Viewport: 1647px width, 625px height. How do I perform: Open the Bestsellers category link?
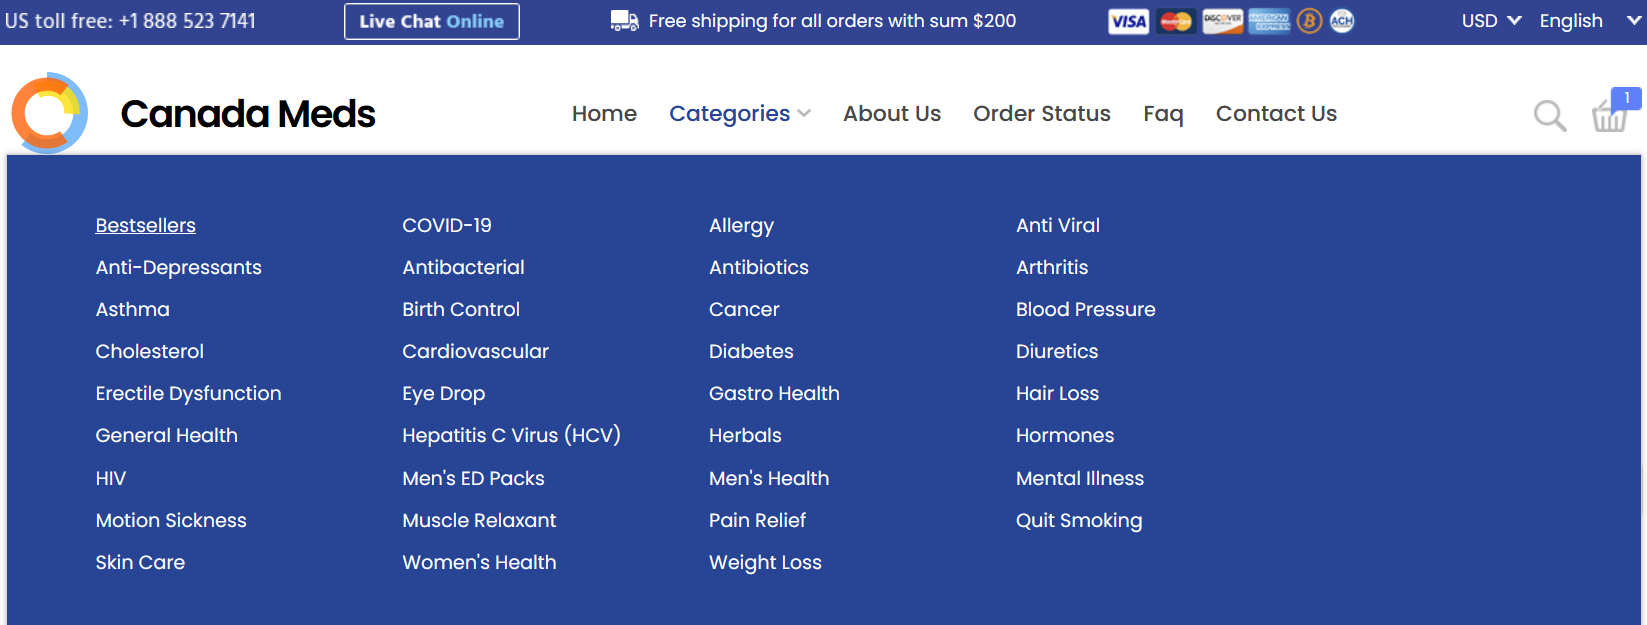coord(145,226)
